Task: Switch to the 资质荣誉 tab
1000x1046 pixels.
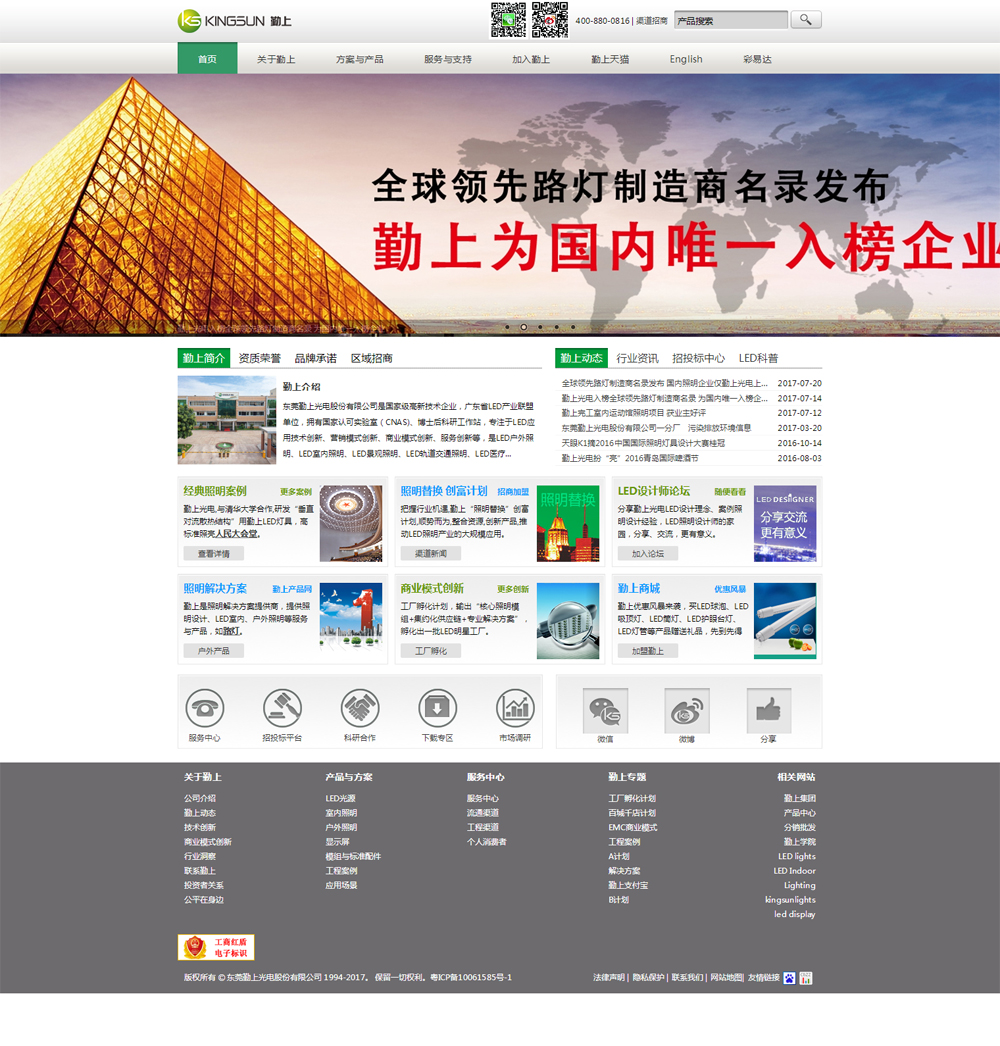Action: pyautogui.click(x=260, y=358)
